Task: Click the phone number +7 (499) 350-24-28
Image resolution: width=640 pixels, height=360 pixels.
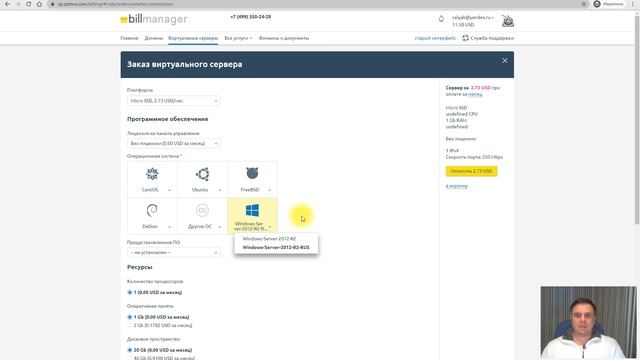Action: click(251, 17)
